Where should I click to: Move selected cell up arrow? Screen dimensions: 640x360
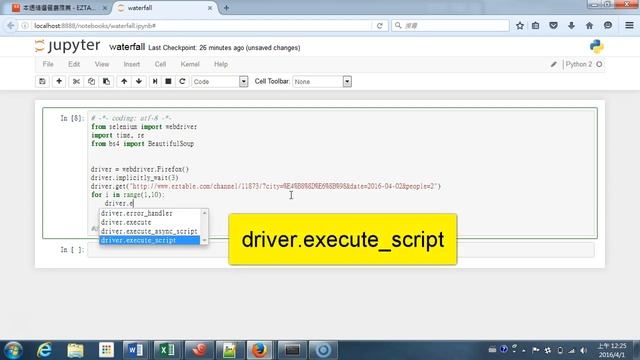point(124,81)
